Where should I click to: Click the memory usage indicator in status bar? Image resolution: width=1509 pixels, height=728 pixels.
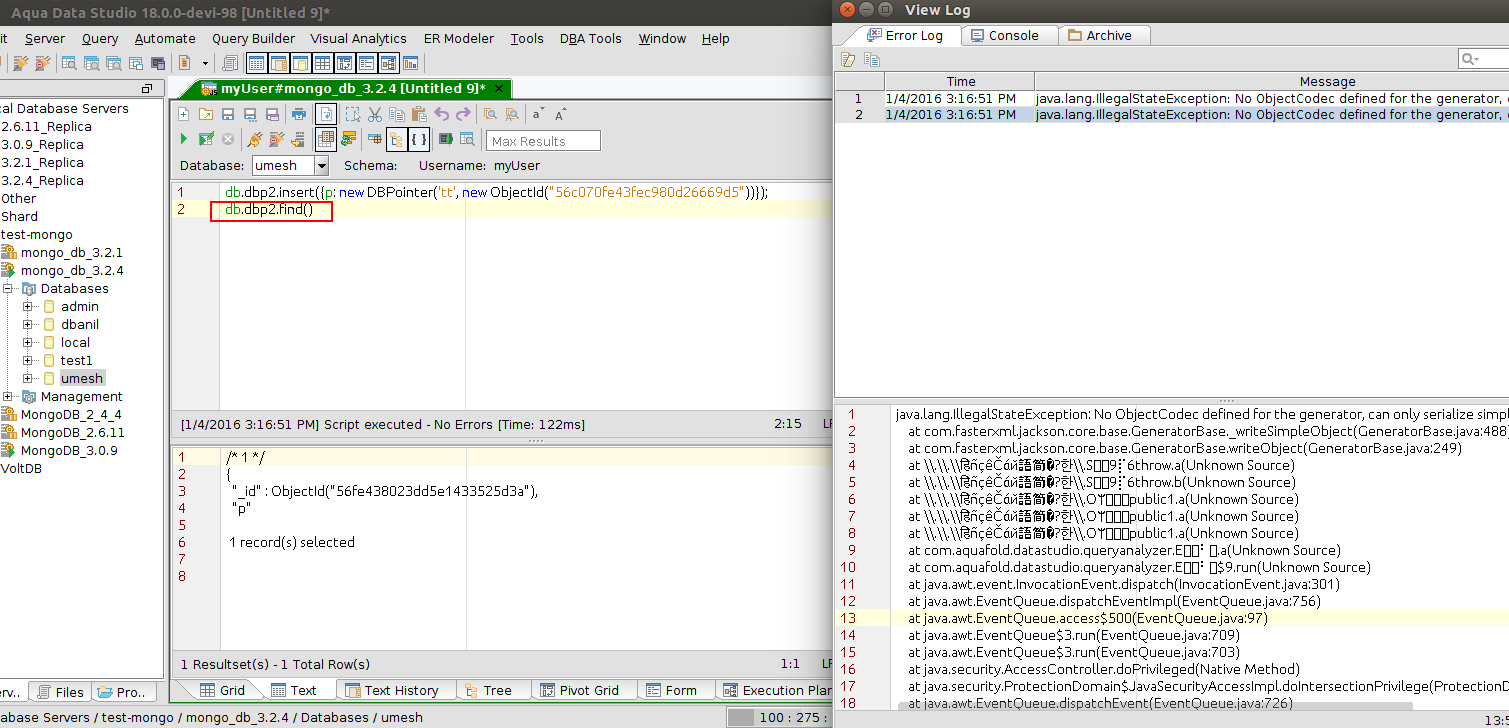[778, 717]
